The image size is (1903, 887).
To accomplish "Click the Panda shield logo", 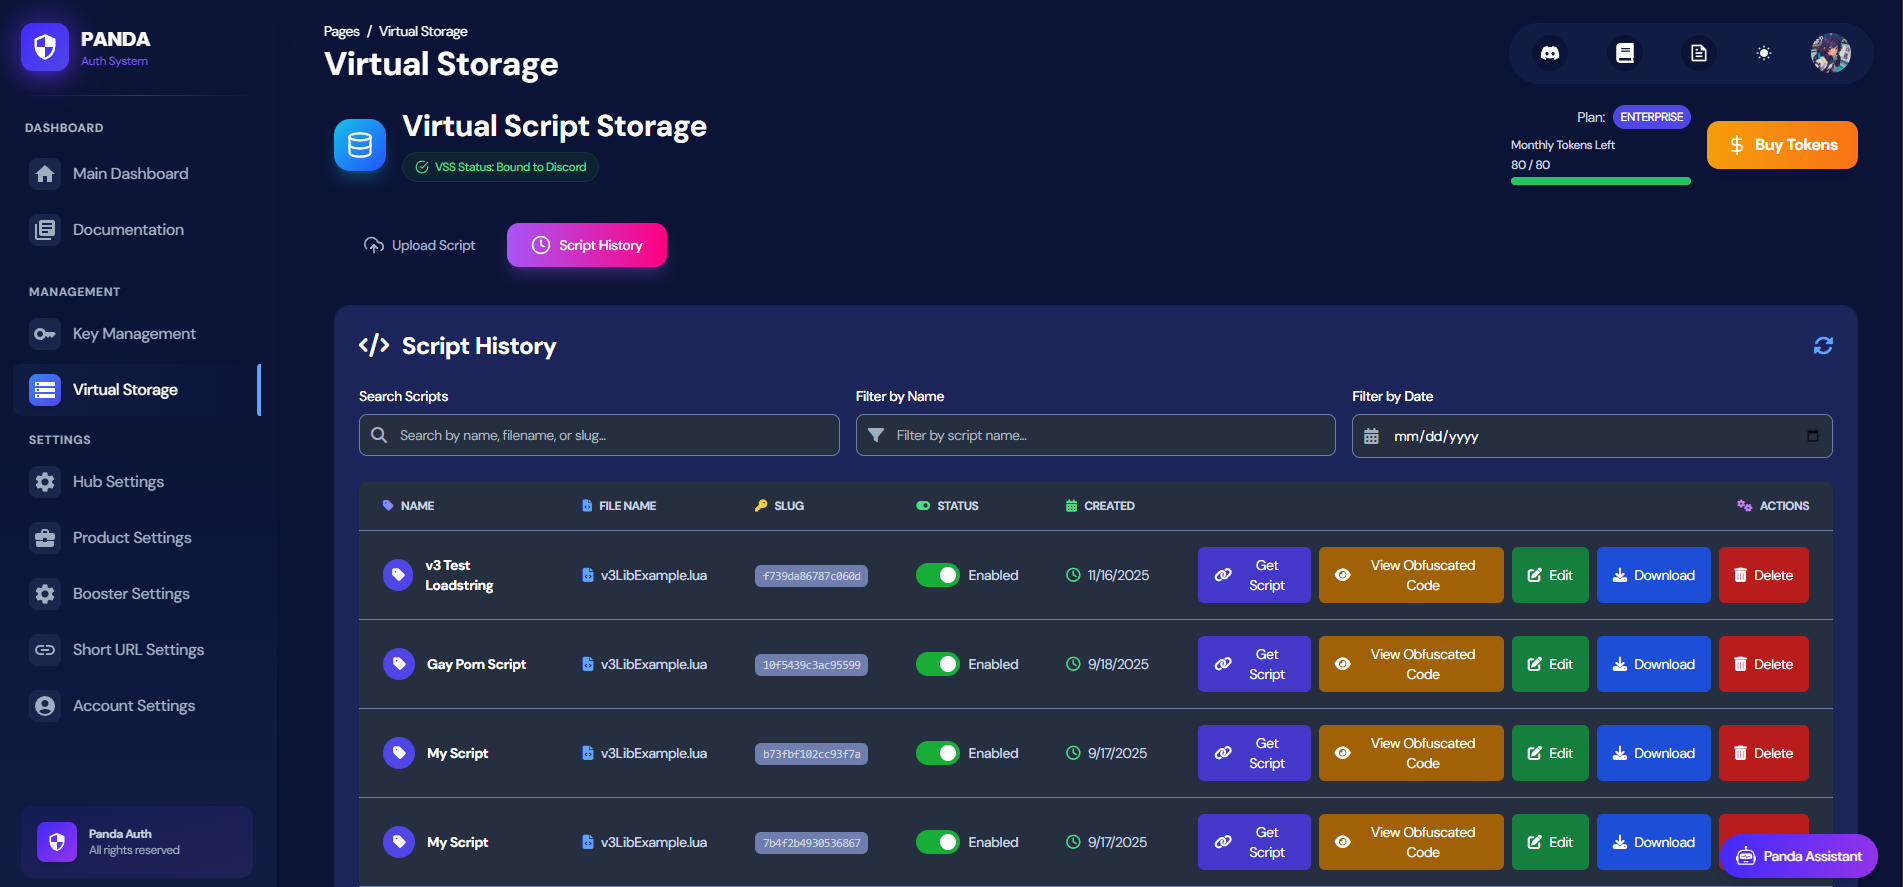I will tap(45, 47).
